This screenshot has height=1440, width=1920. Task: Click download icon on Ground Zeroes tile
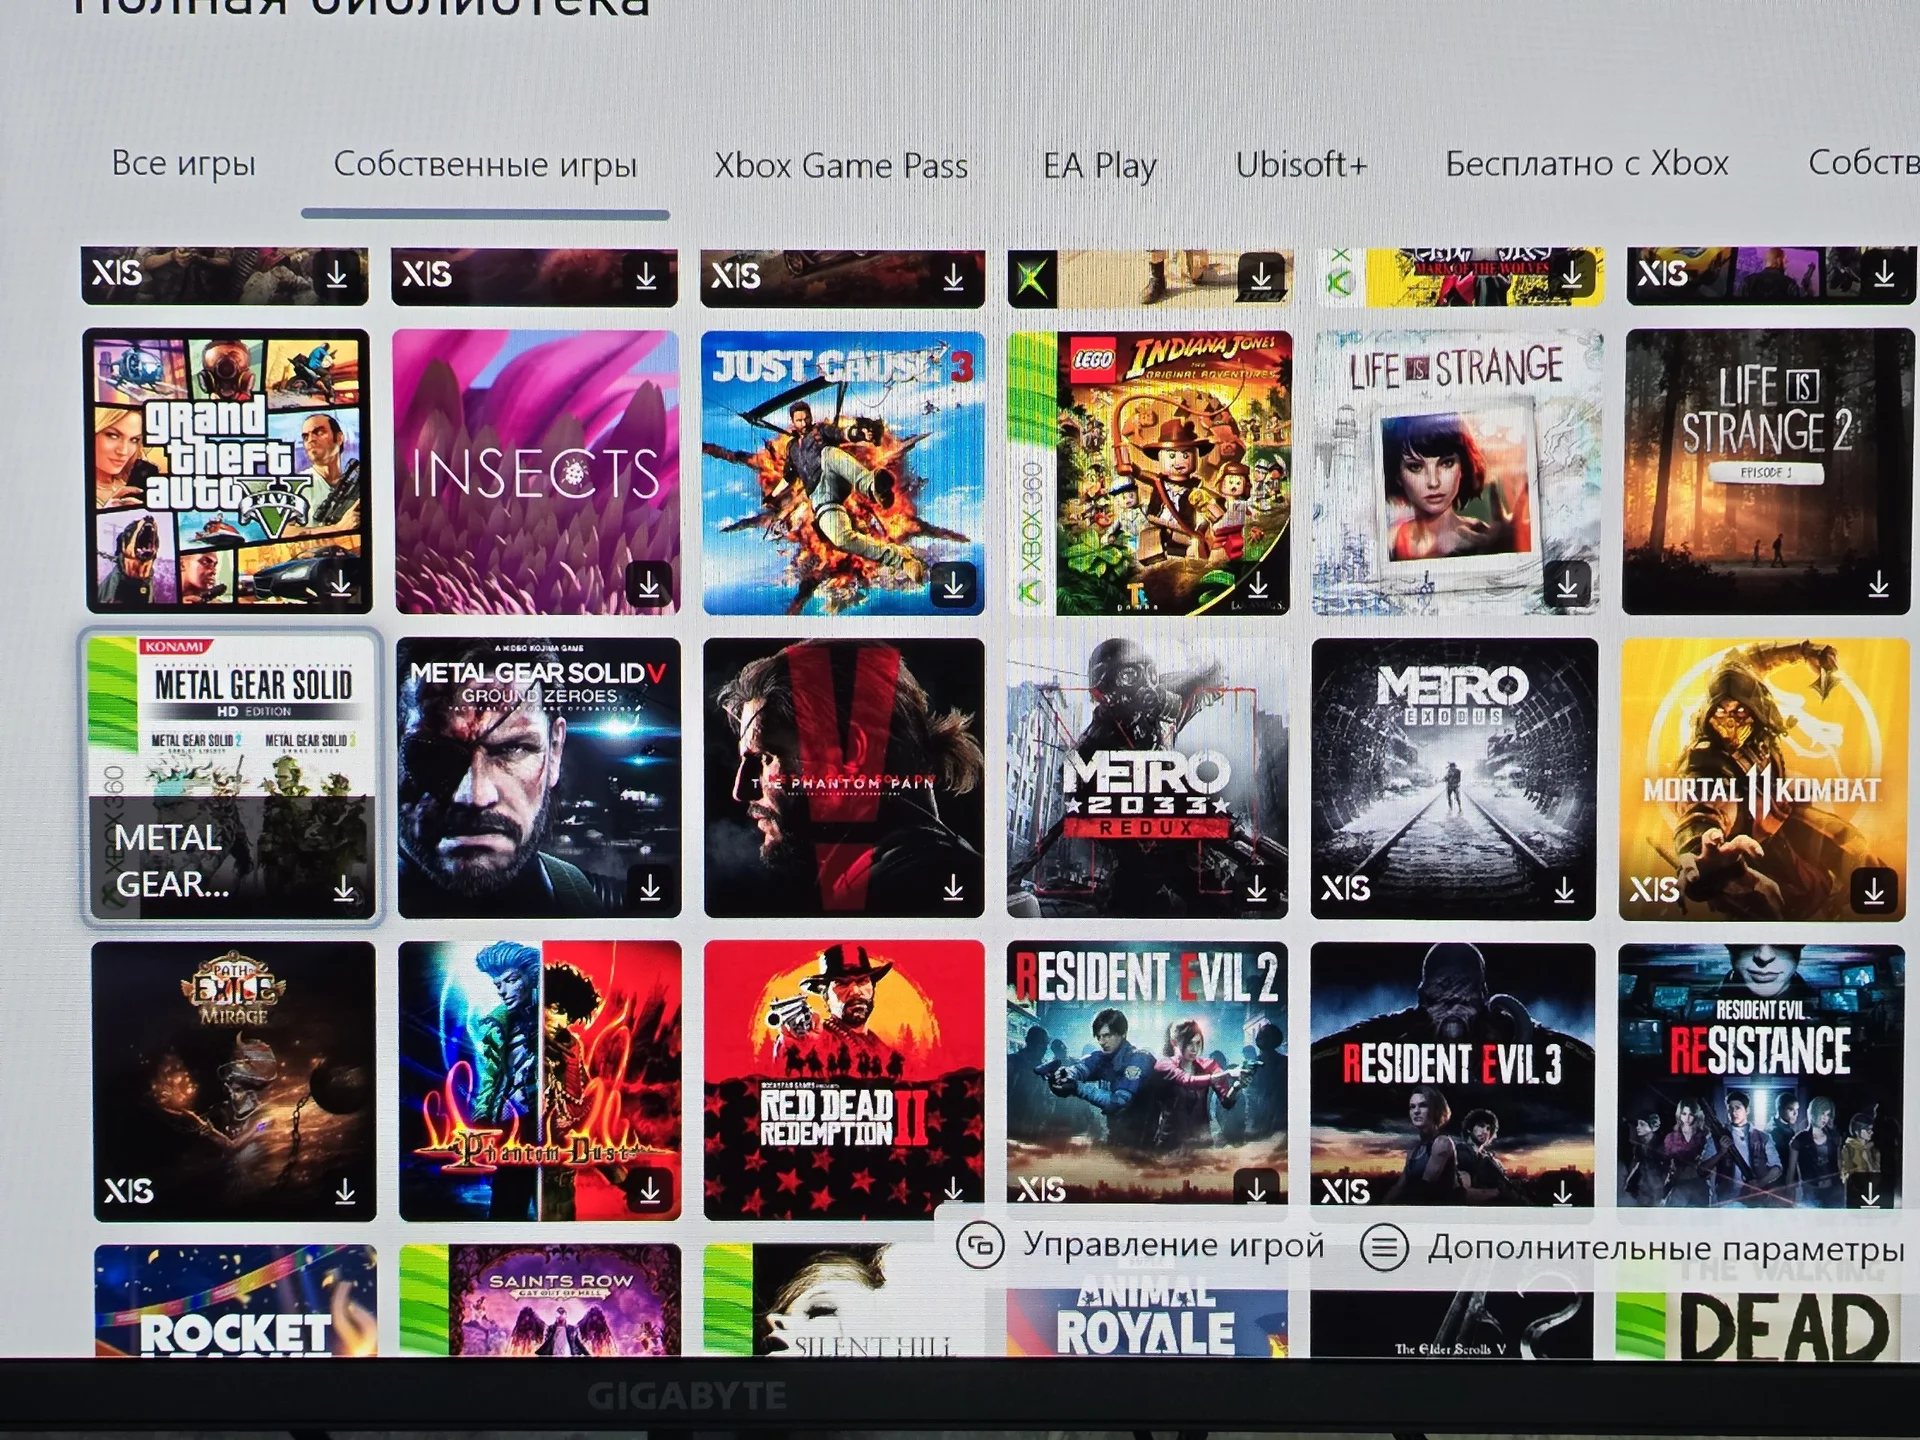tap(650, 887)
